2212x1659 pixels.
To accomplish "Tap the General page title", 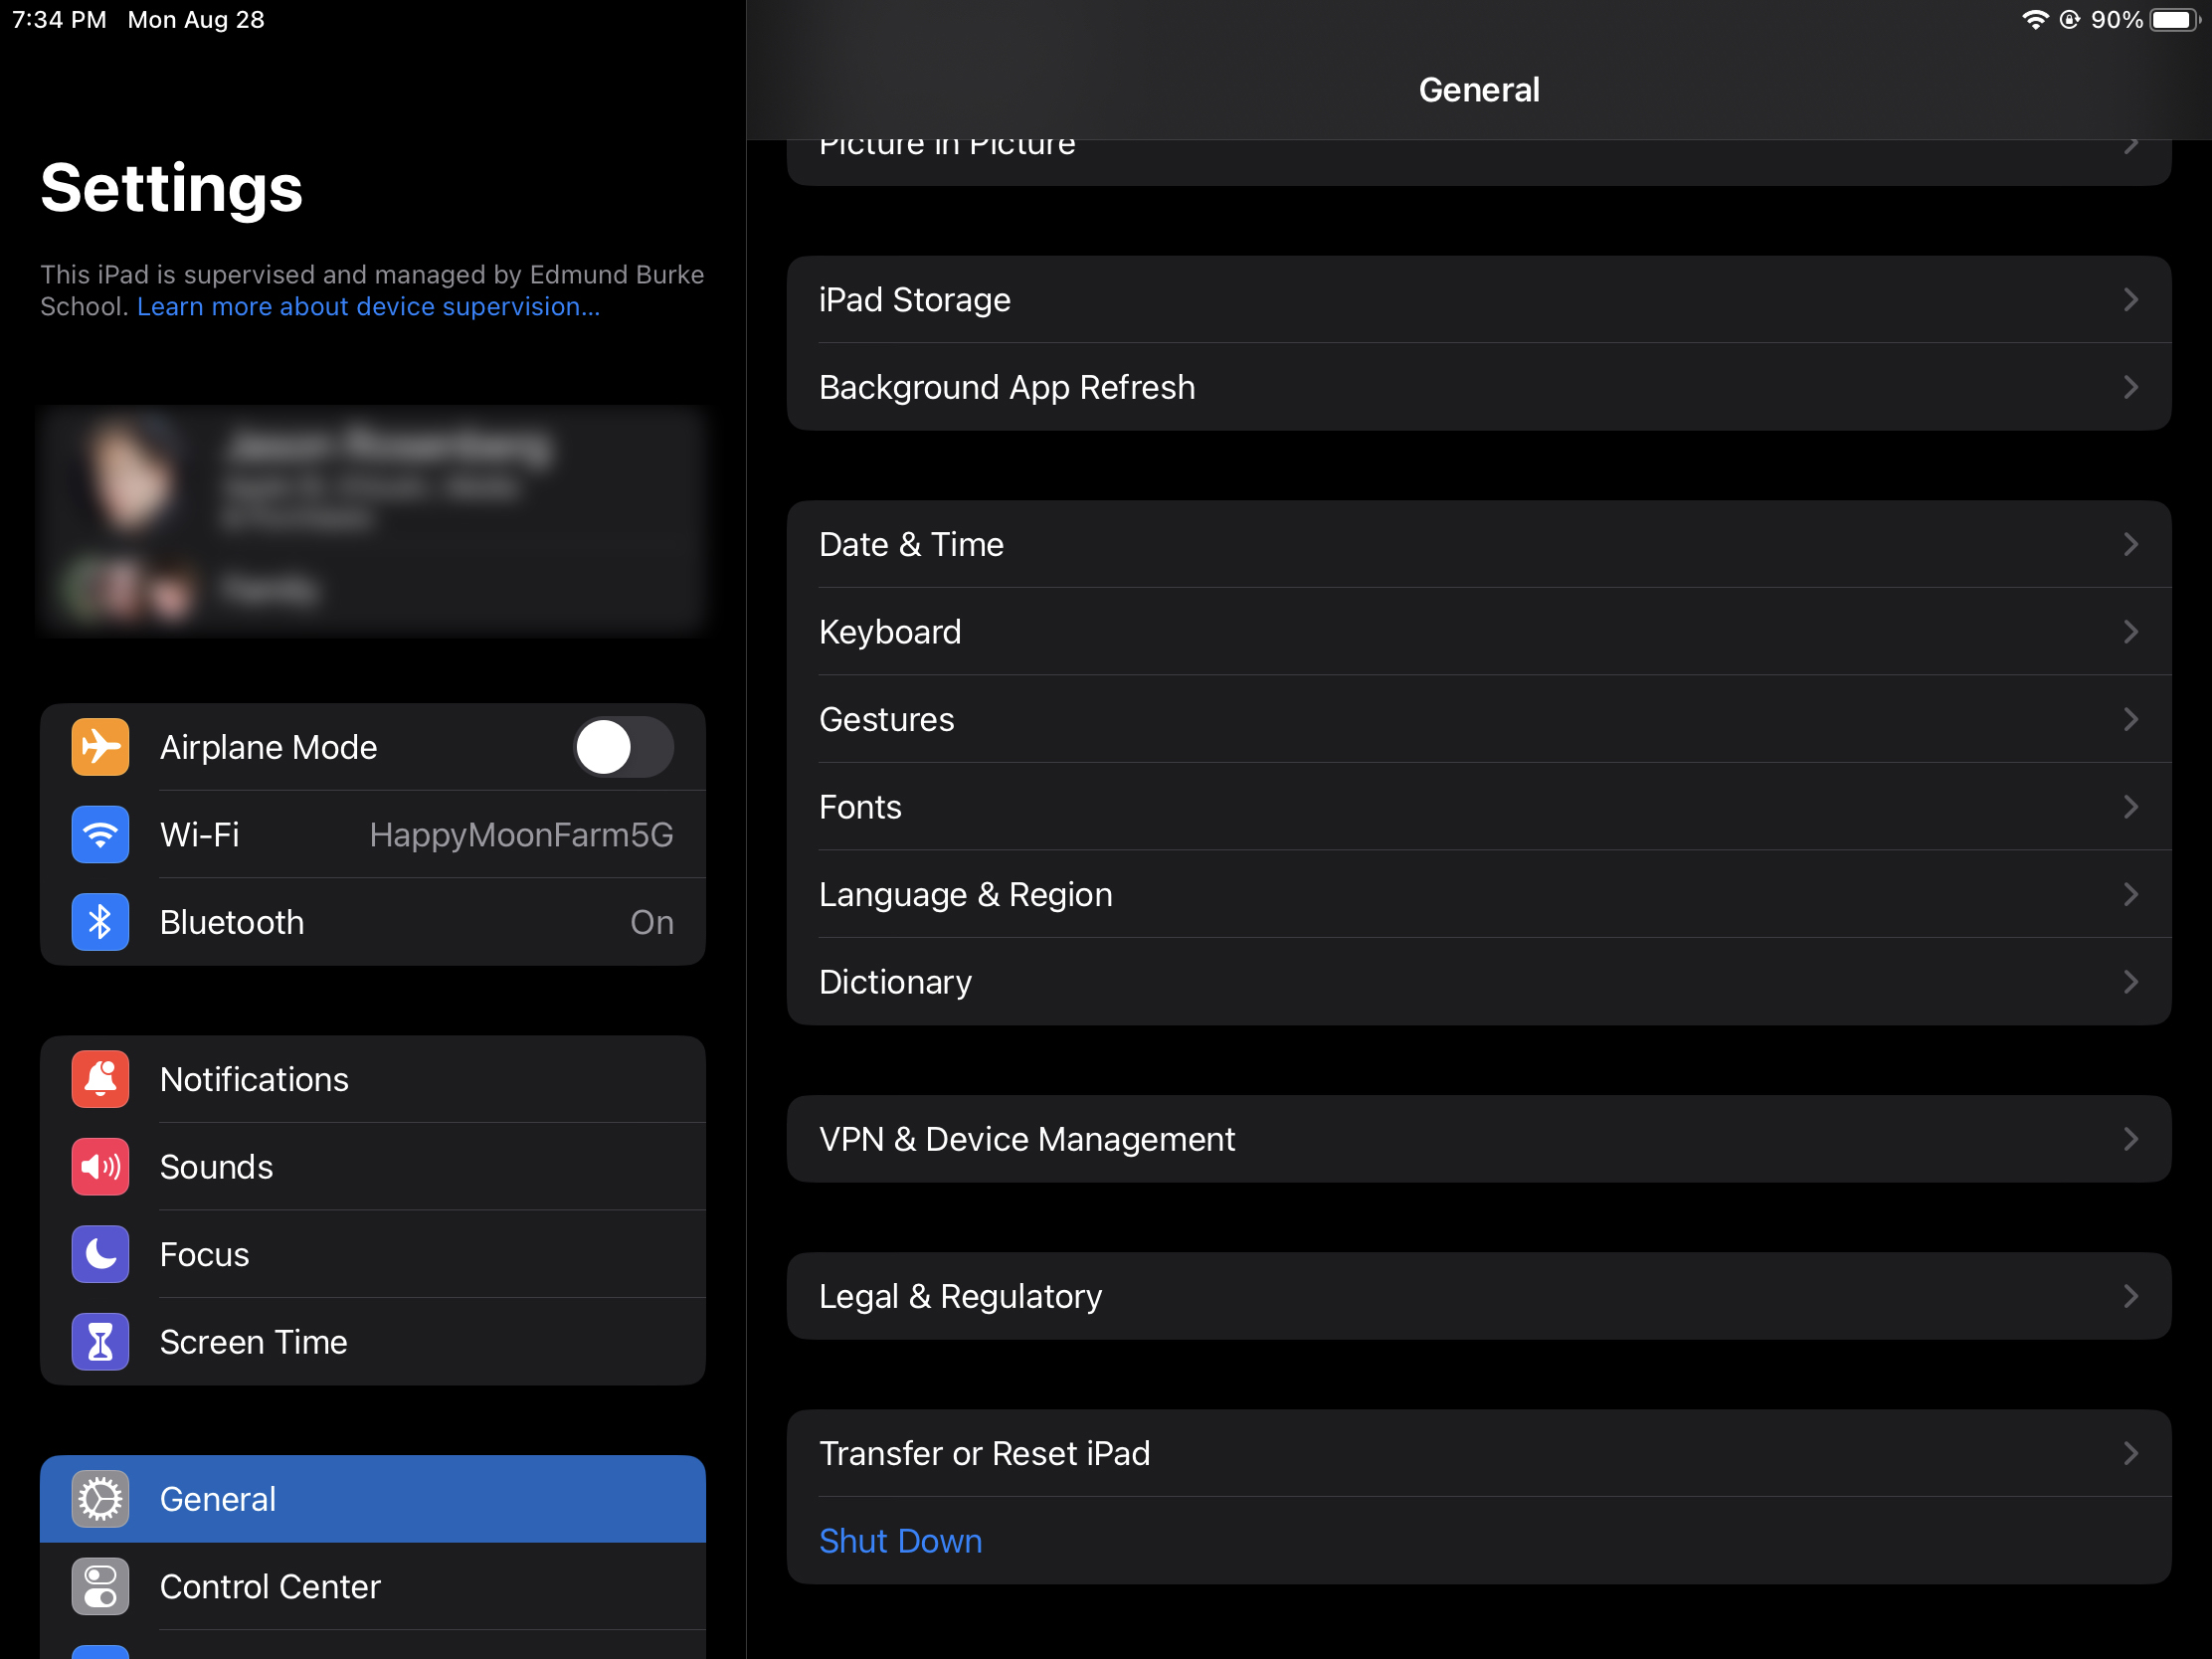I will pyautogui.click(x=1479, y=90).
